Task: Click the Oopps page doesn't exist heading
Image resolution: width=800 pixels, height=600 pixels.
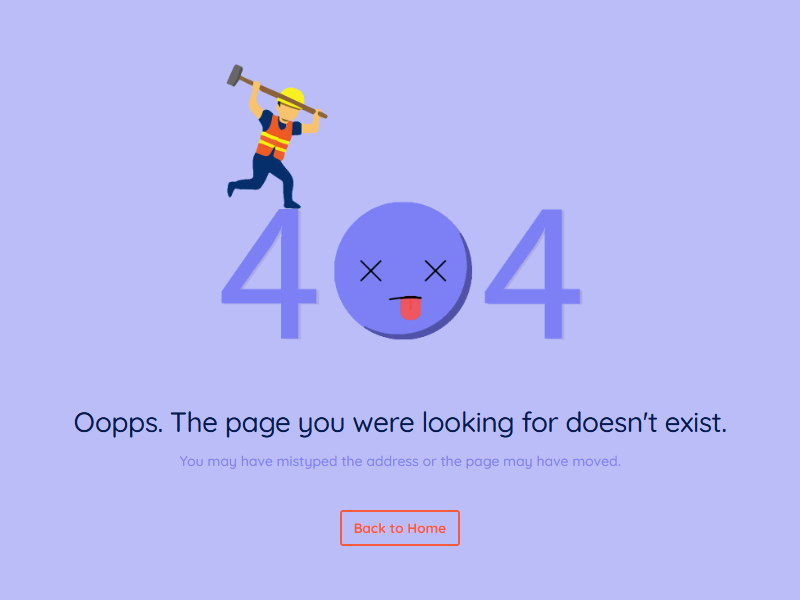Action: pyautogui.click(x=400, y=423)
